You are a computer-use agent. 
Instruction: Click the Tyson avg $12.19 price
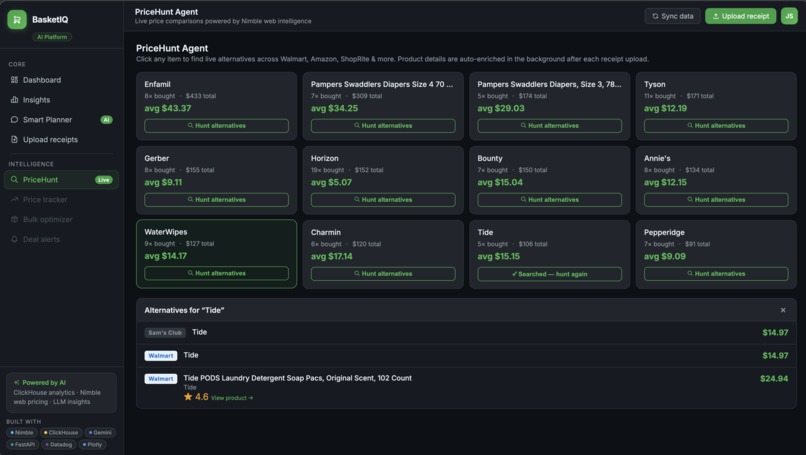[665, 108]
